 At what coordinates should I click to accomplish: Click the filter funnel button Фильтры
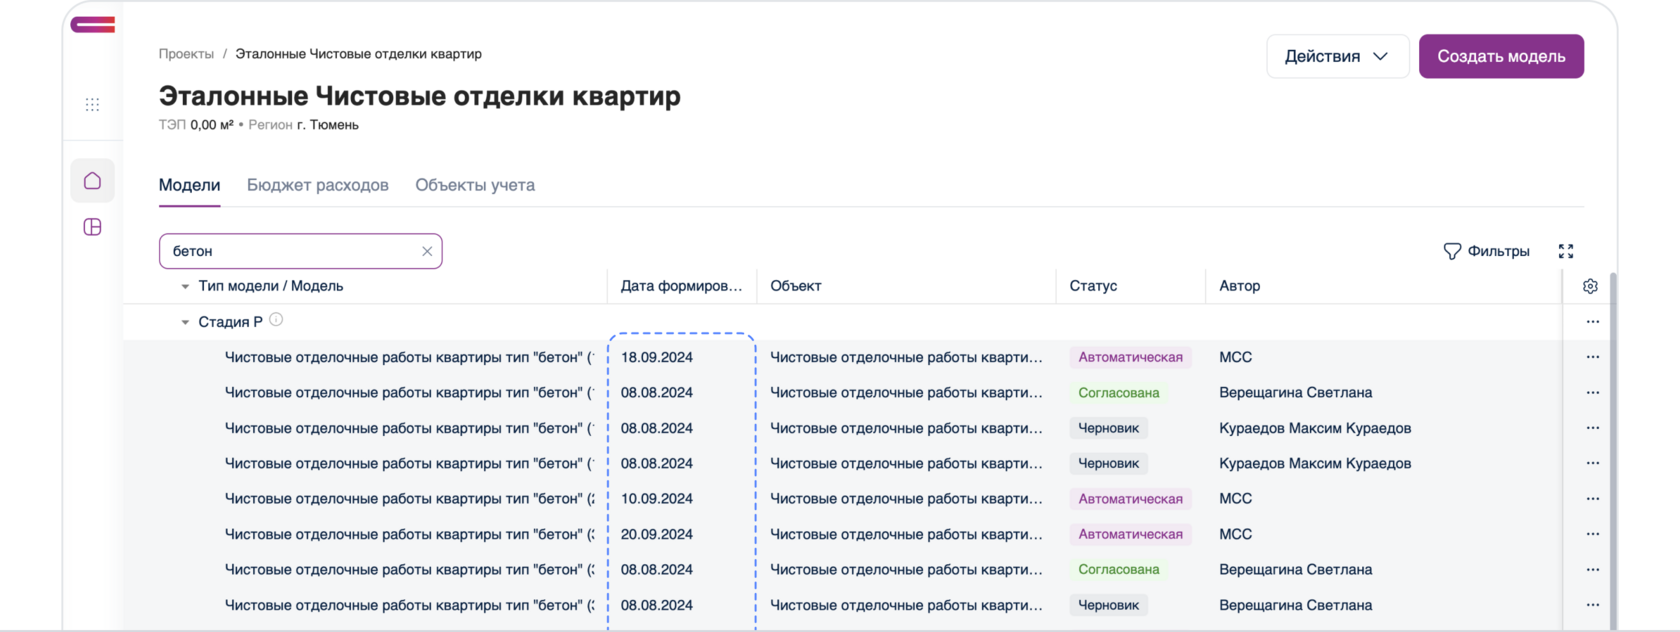1486,251
